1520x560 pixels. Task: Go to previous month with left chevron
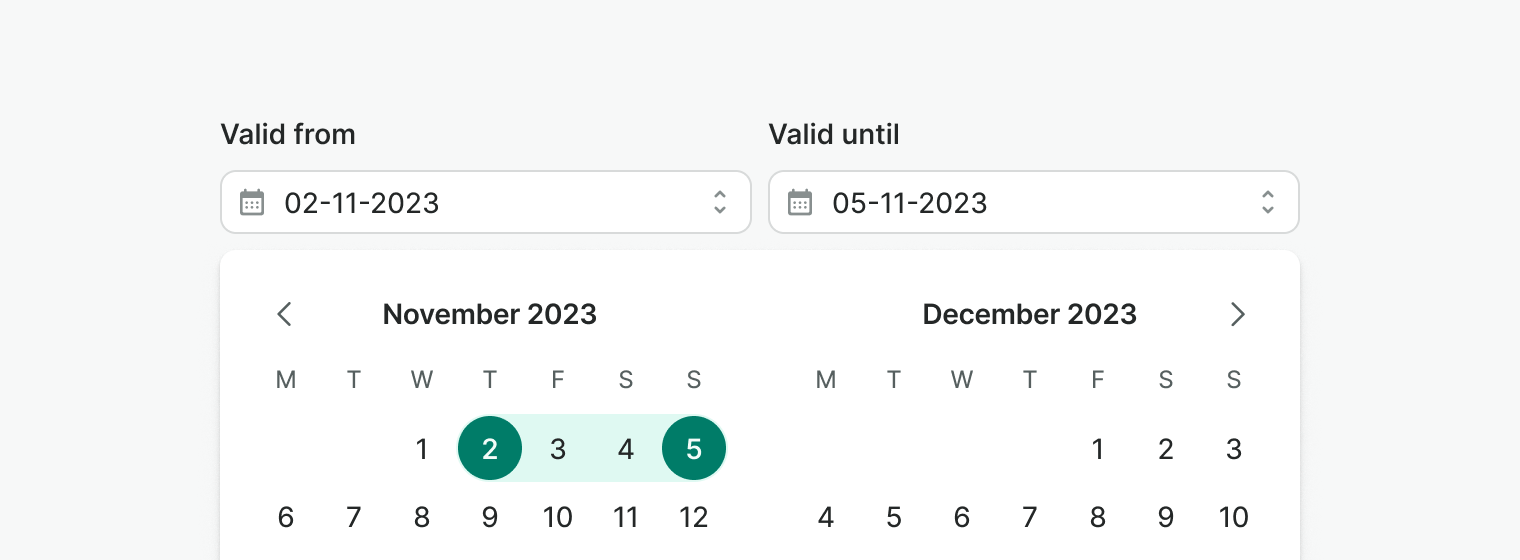pyautogui.click(x=285, y=314)
